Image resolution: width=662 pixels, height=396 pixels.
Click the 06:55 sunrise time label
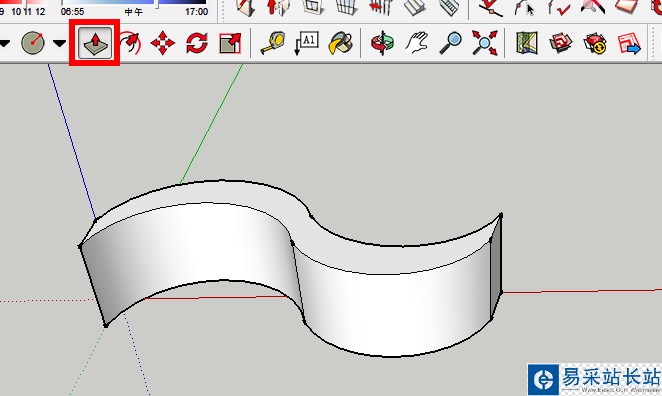click(72, 12)
